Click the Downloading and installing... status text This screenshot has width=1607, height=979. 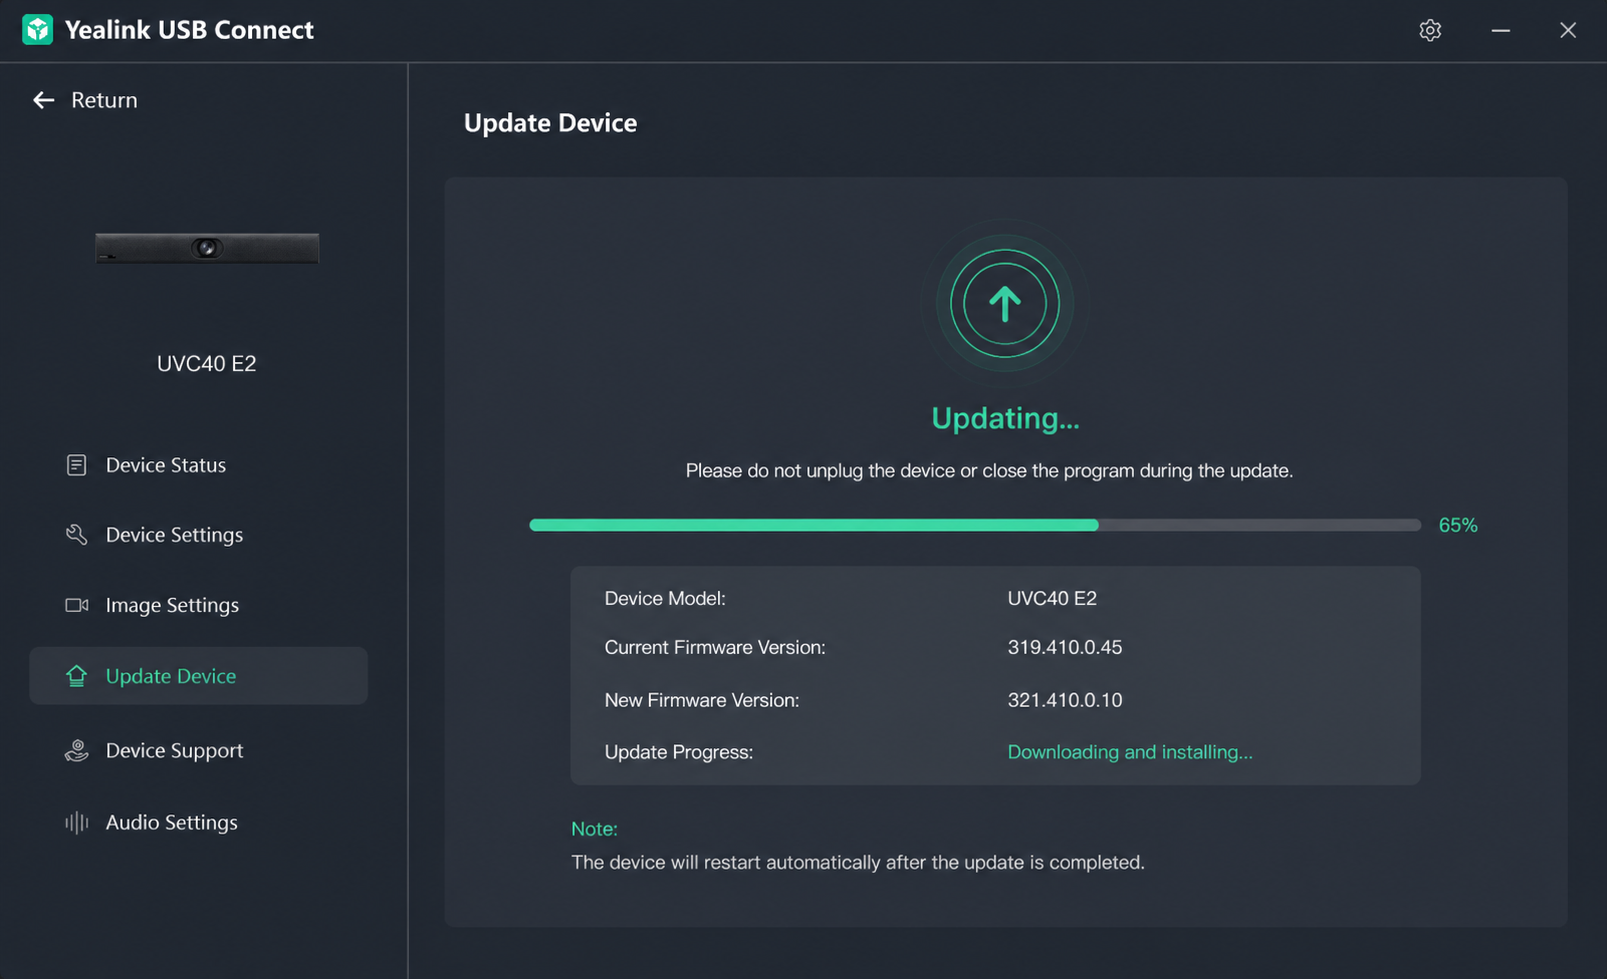(1130, 752)
